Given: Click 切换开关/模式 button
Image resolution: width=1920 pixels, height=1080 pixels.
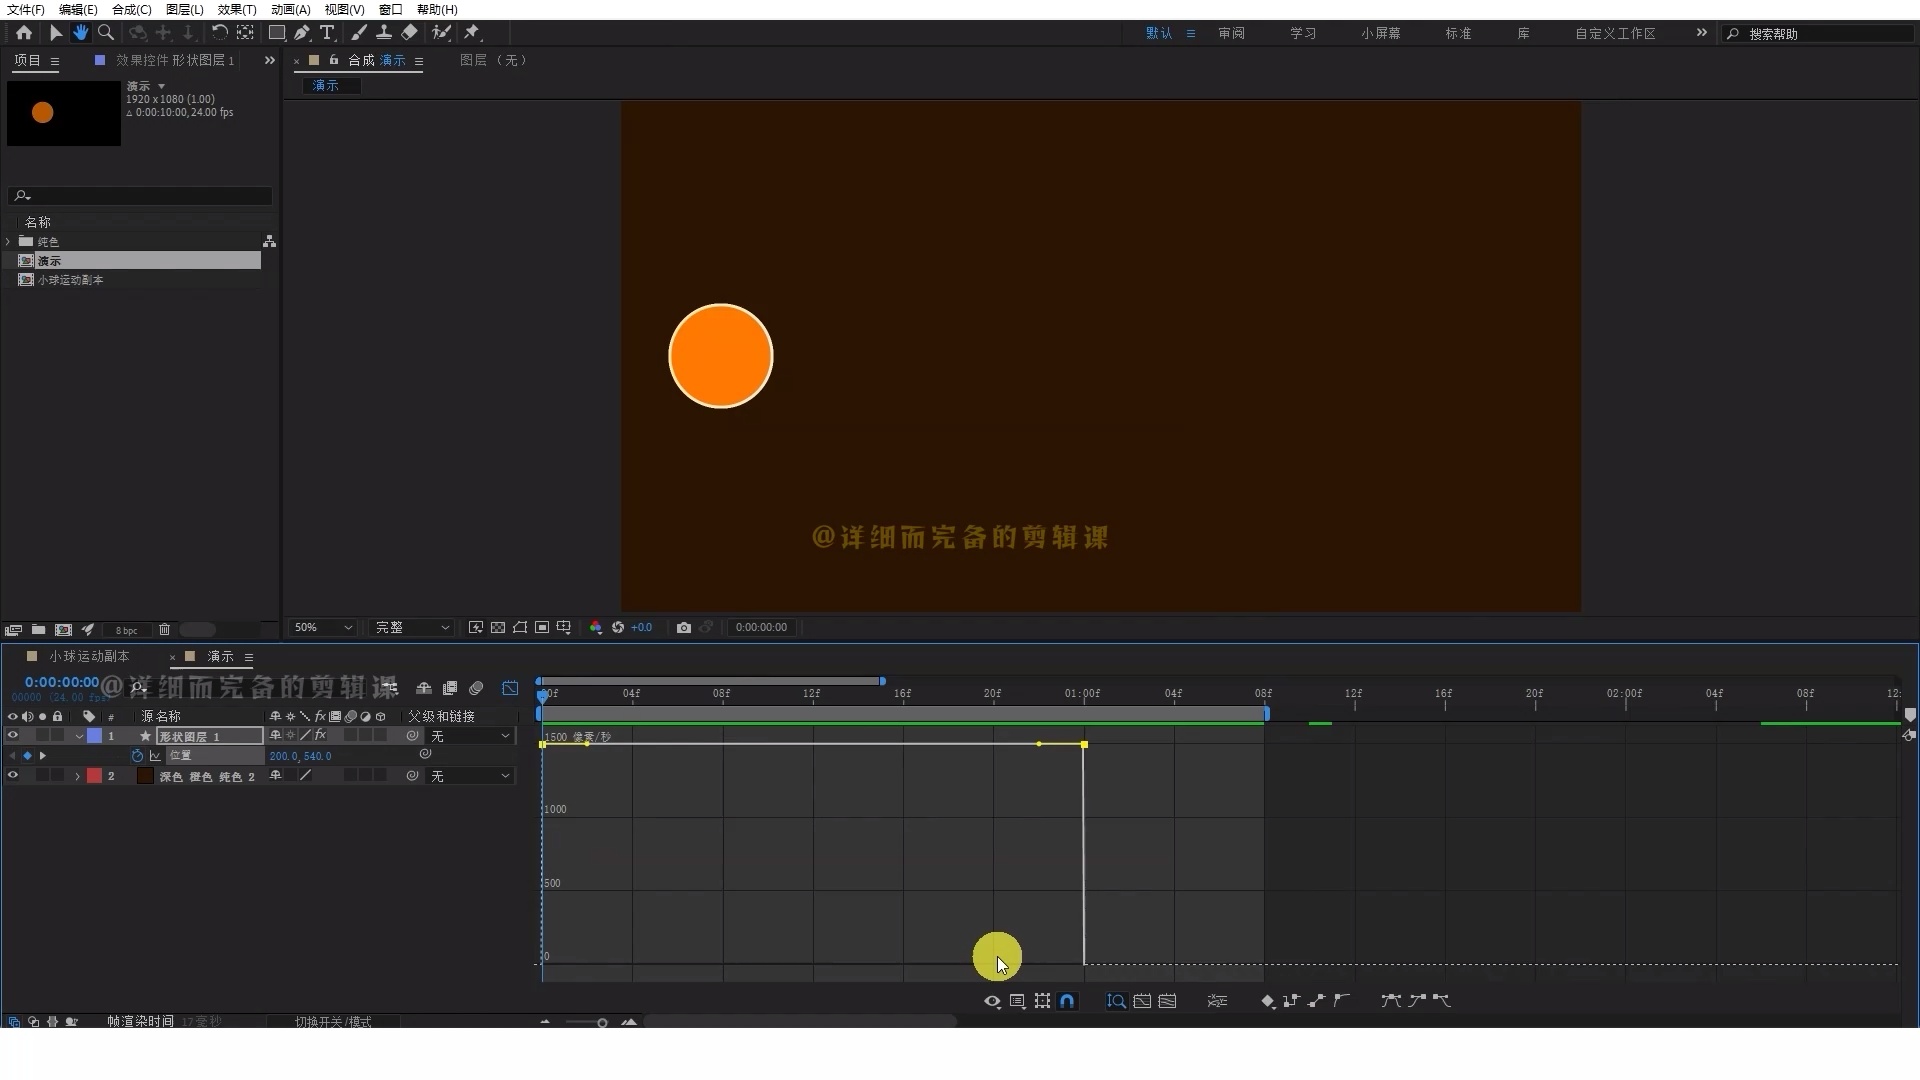Looking at the screenshot, I should pyautogui.click(x=333, y=1022).
